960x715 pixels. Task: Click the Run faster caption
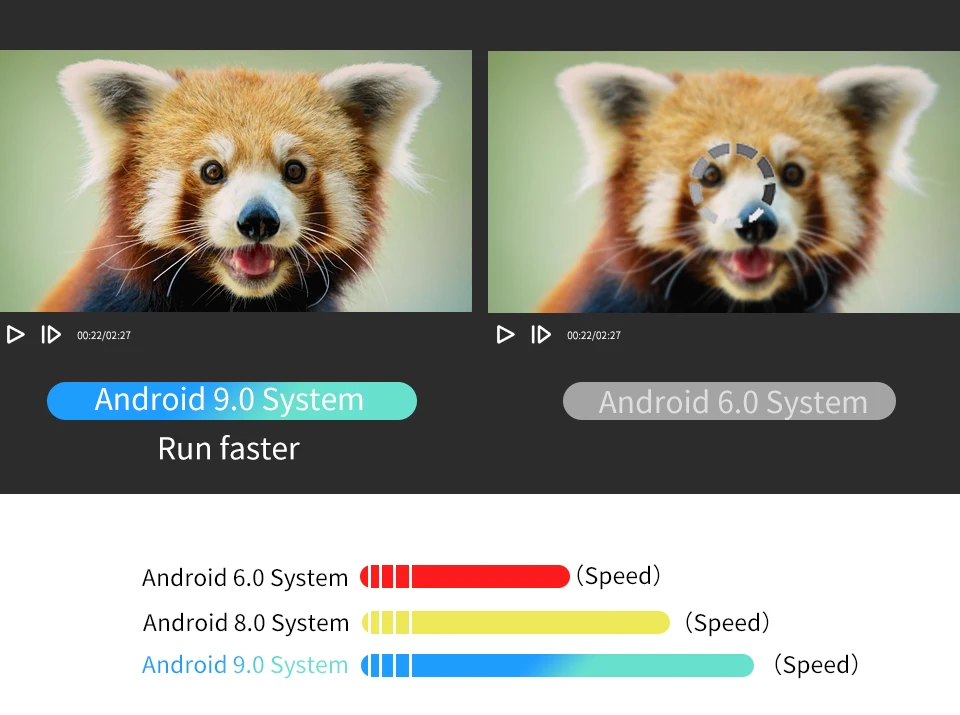[x=229, y=449]
